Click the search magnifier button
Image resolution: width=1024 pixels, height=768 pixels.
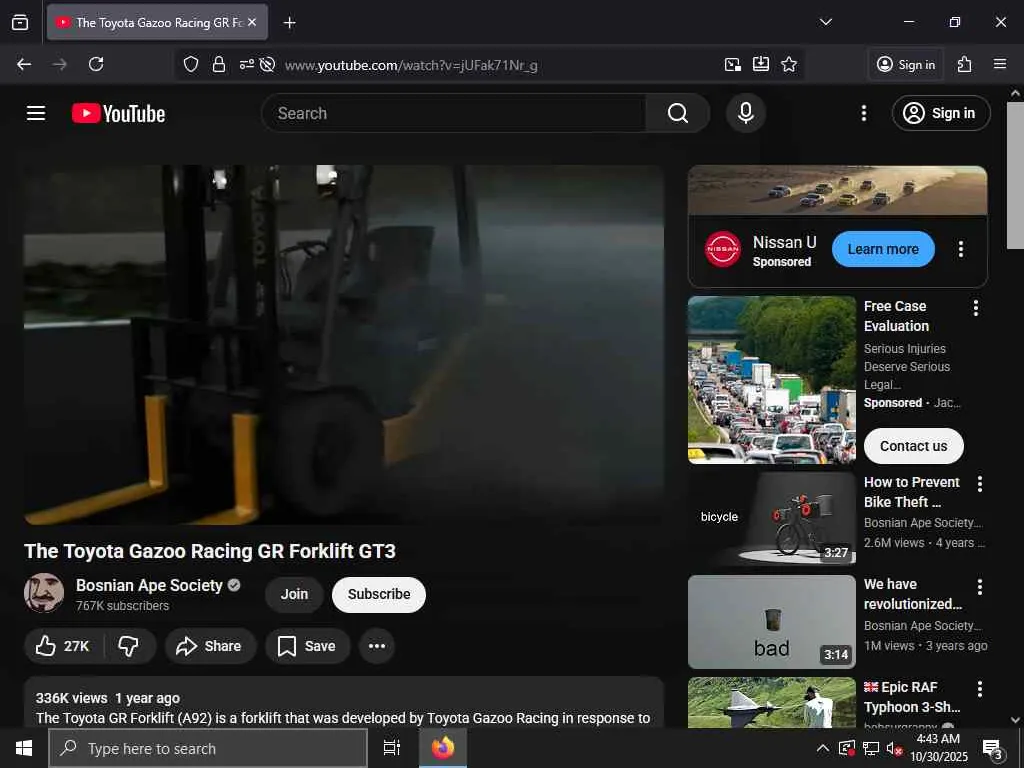(678, 113)
